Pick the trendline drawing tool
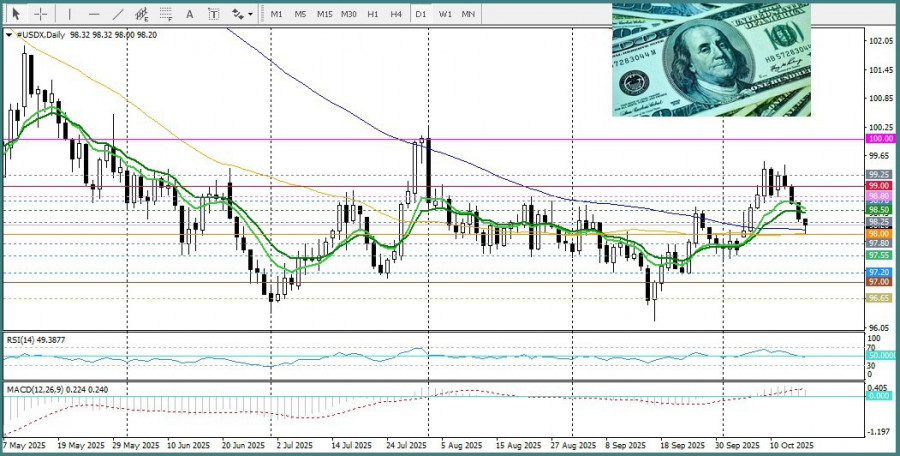Viewport: 900px width, 456px height. tap(118, 14)
